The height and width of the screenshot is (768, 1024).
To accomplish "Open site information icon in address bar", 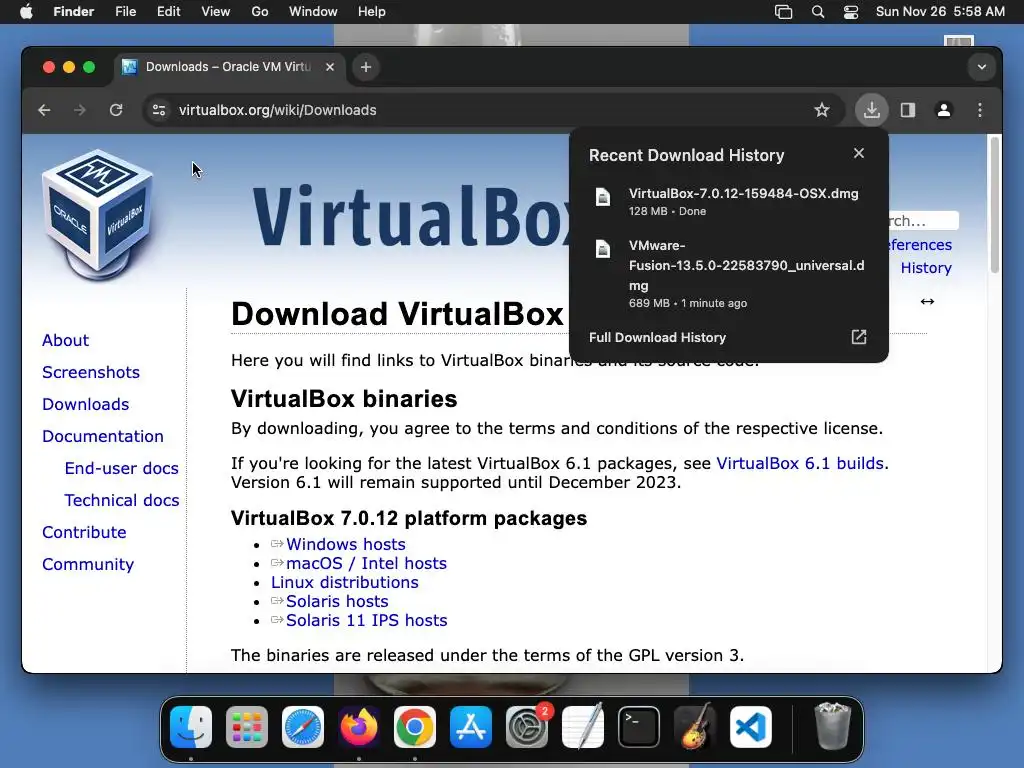I will coord(159,110).
